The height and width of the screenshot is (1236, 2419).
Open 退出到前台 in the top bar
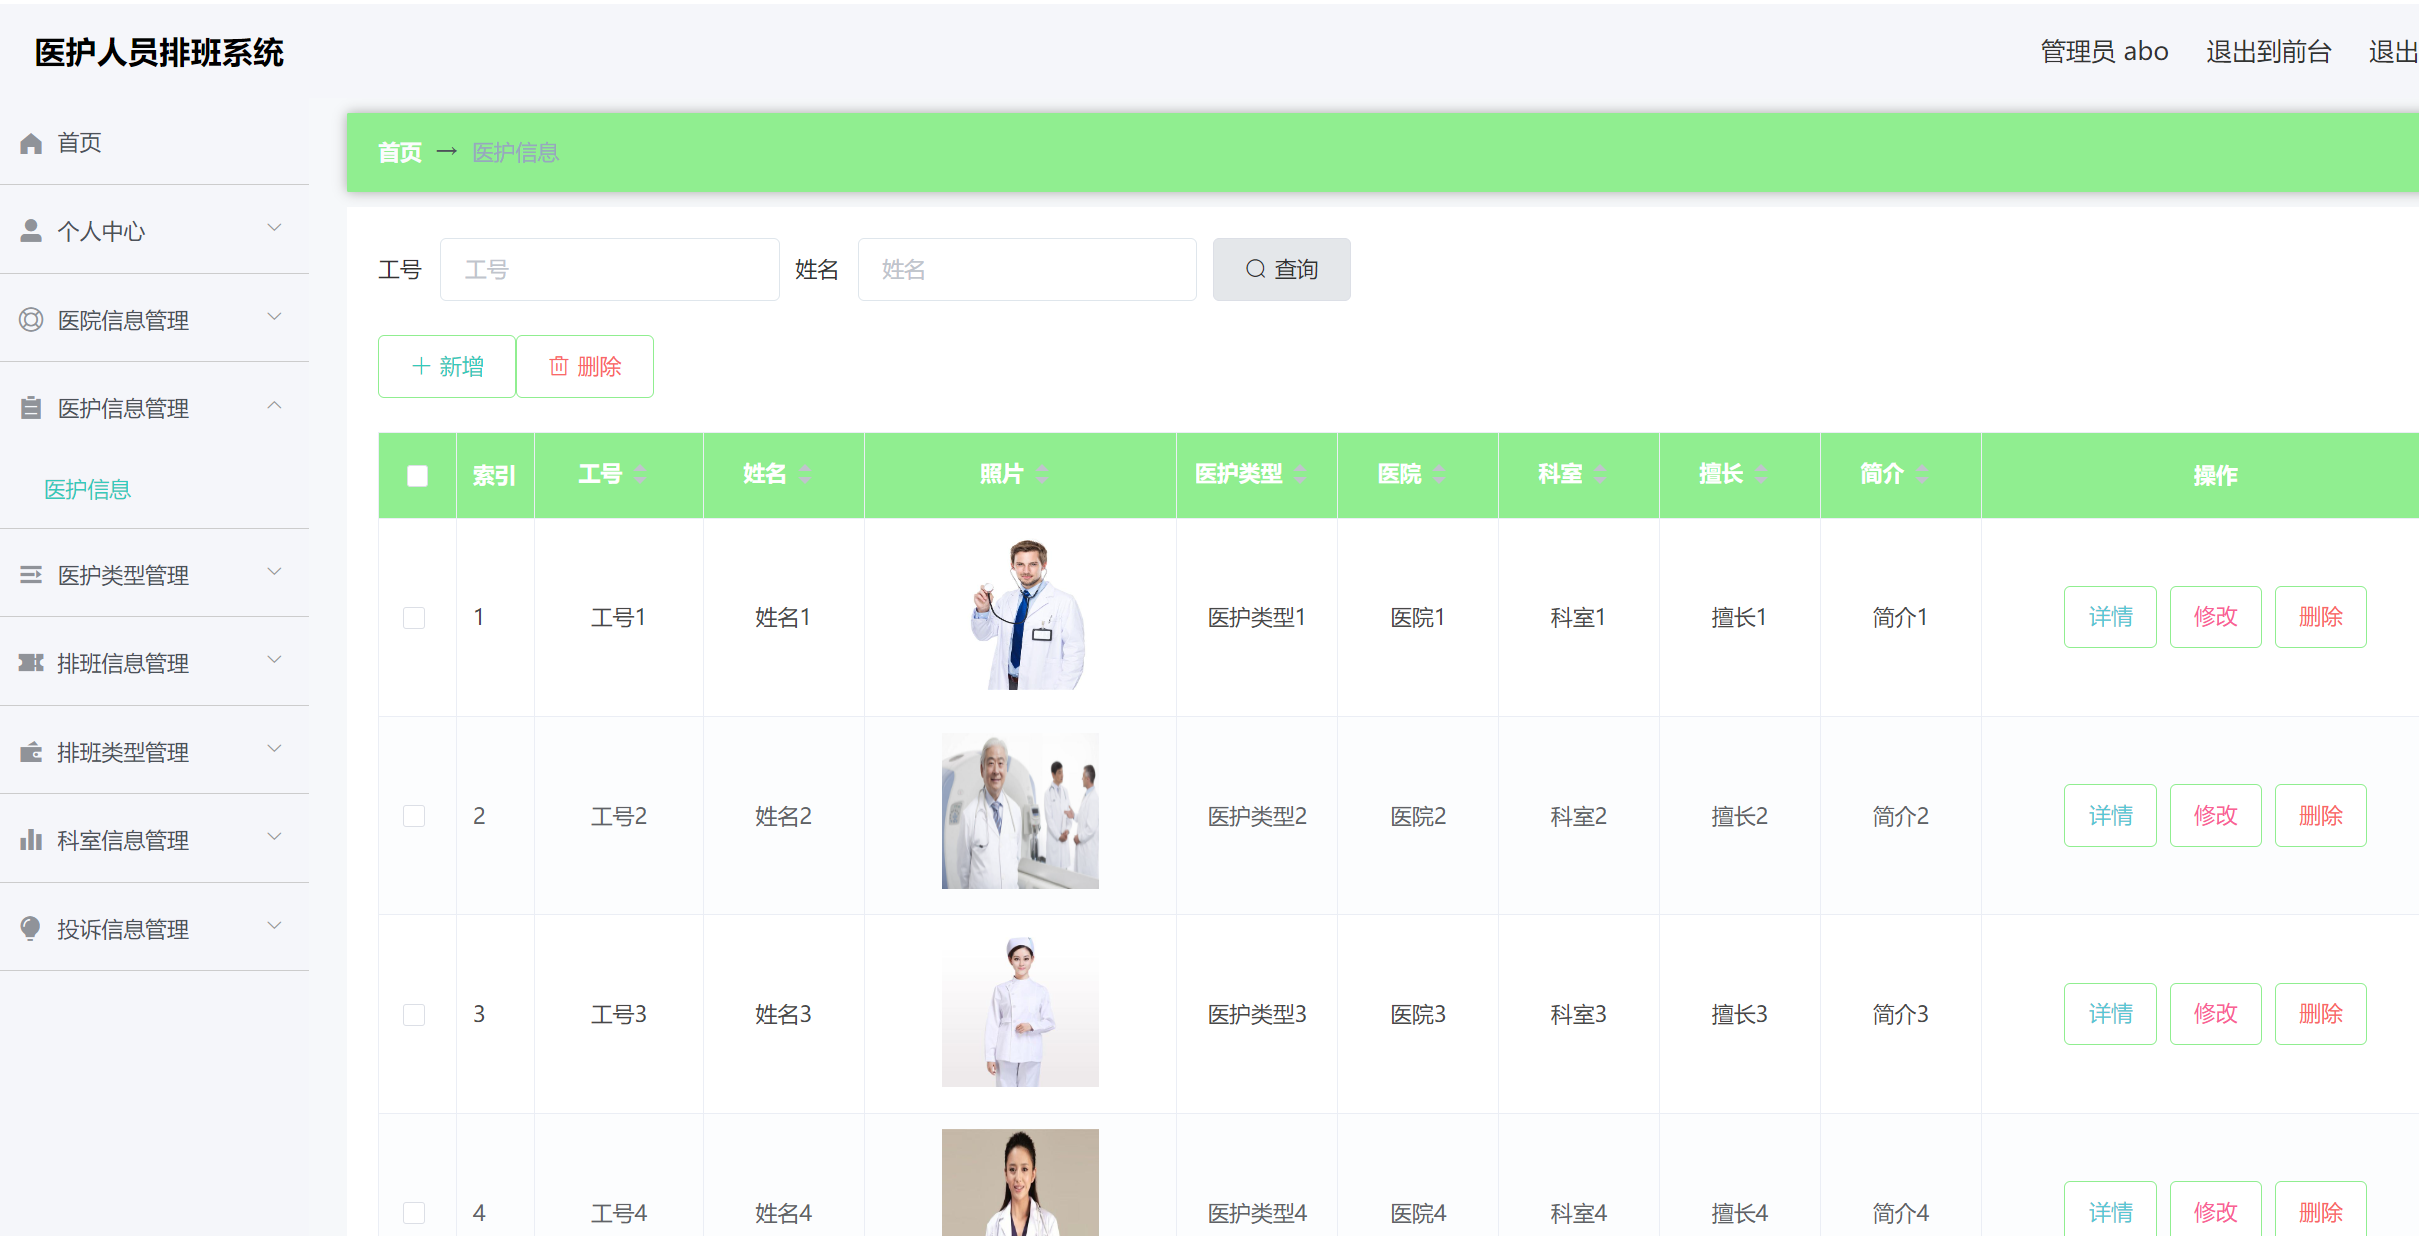click(x=2267, y=51)
